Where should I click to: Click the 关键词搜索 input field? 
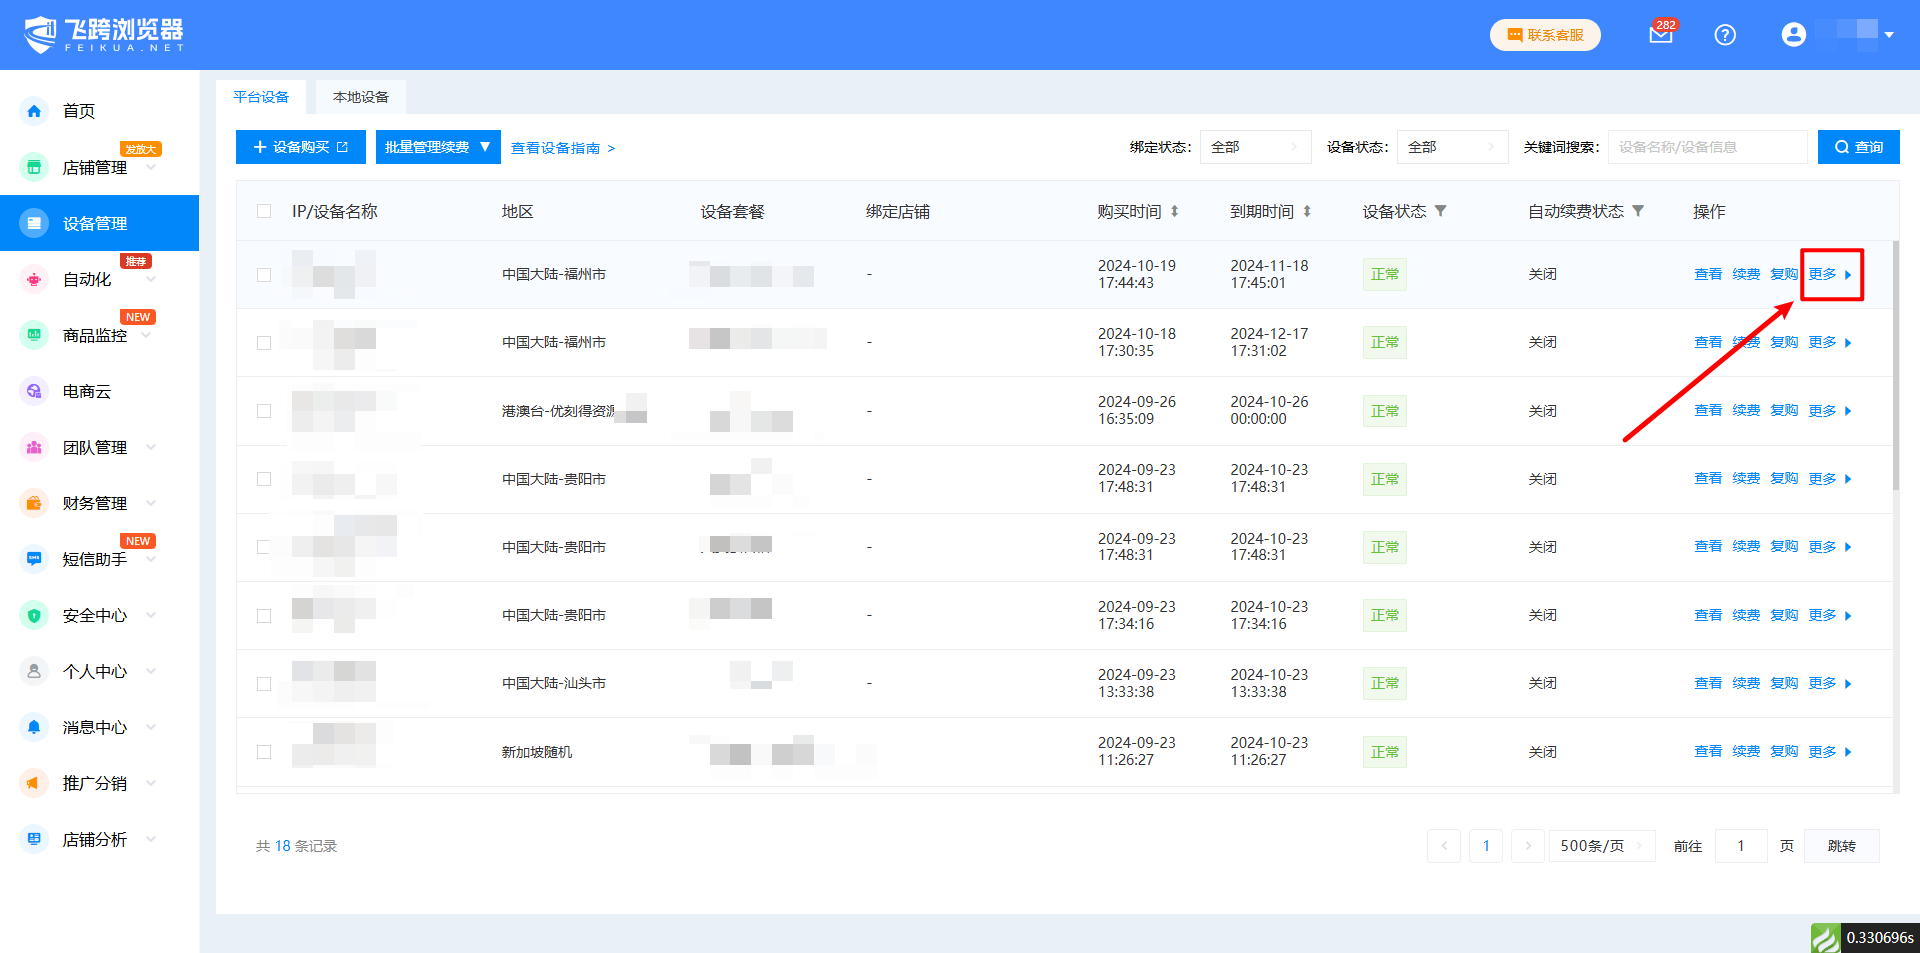point(1707,147)
